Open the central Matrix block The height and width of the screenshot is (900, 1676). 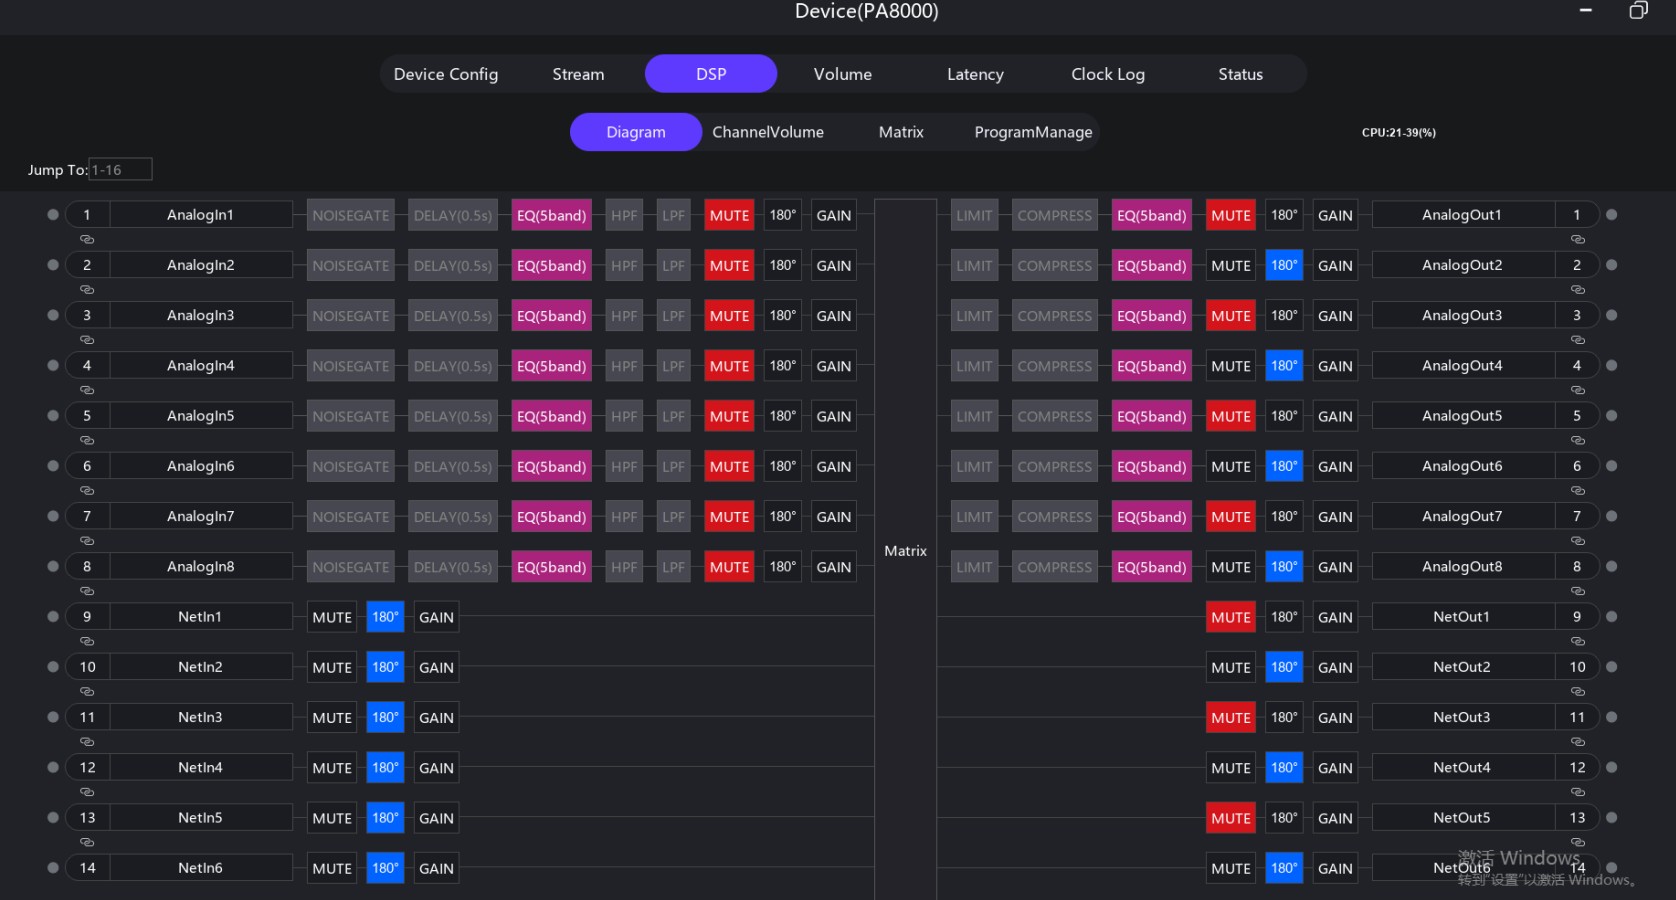tap(905, 550)
